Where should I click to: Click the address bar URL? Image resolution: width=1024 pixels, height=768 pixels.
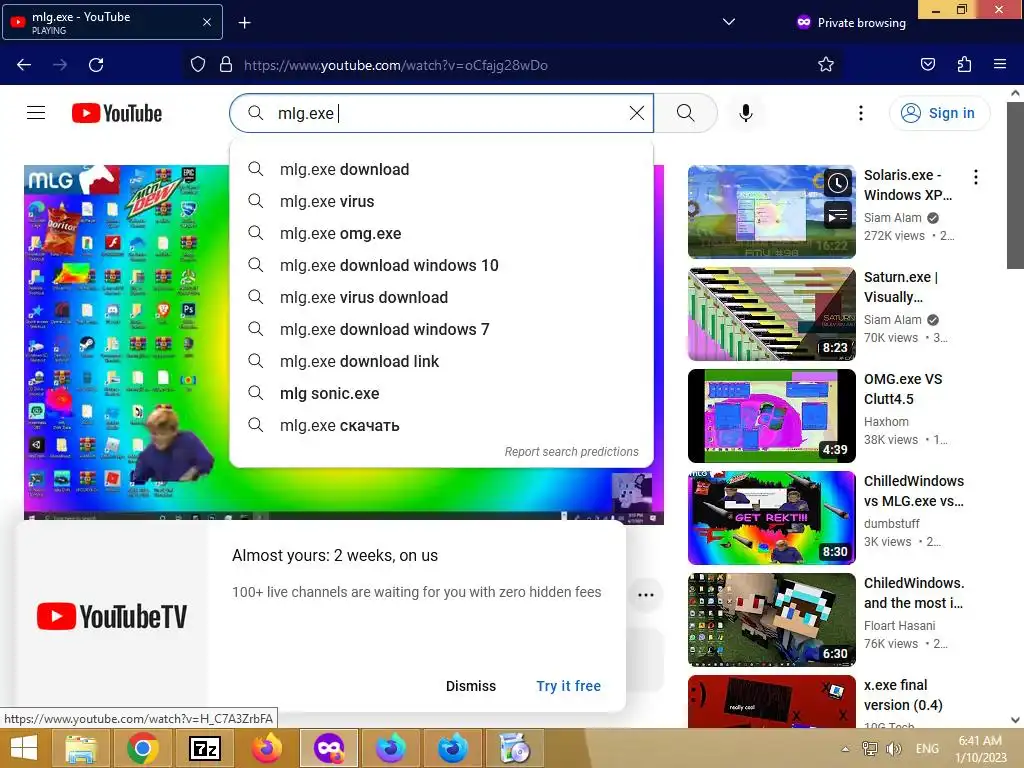click(x=396, y=65)
